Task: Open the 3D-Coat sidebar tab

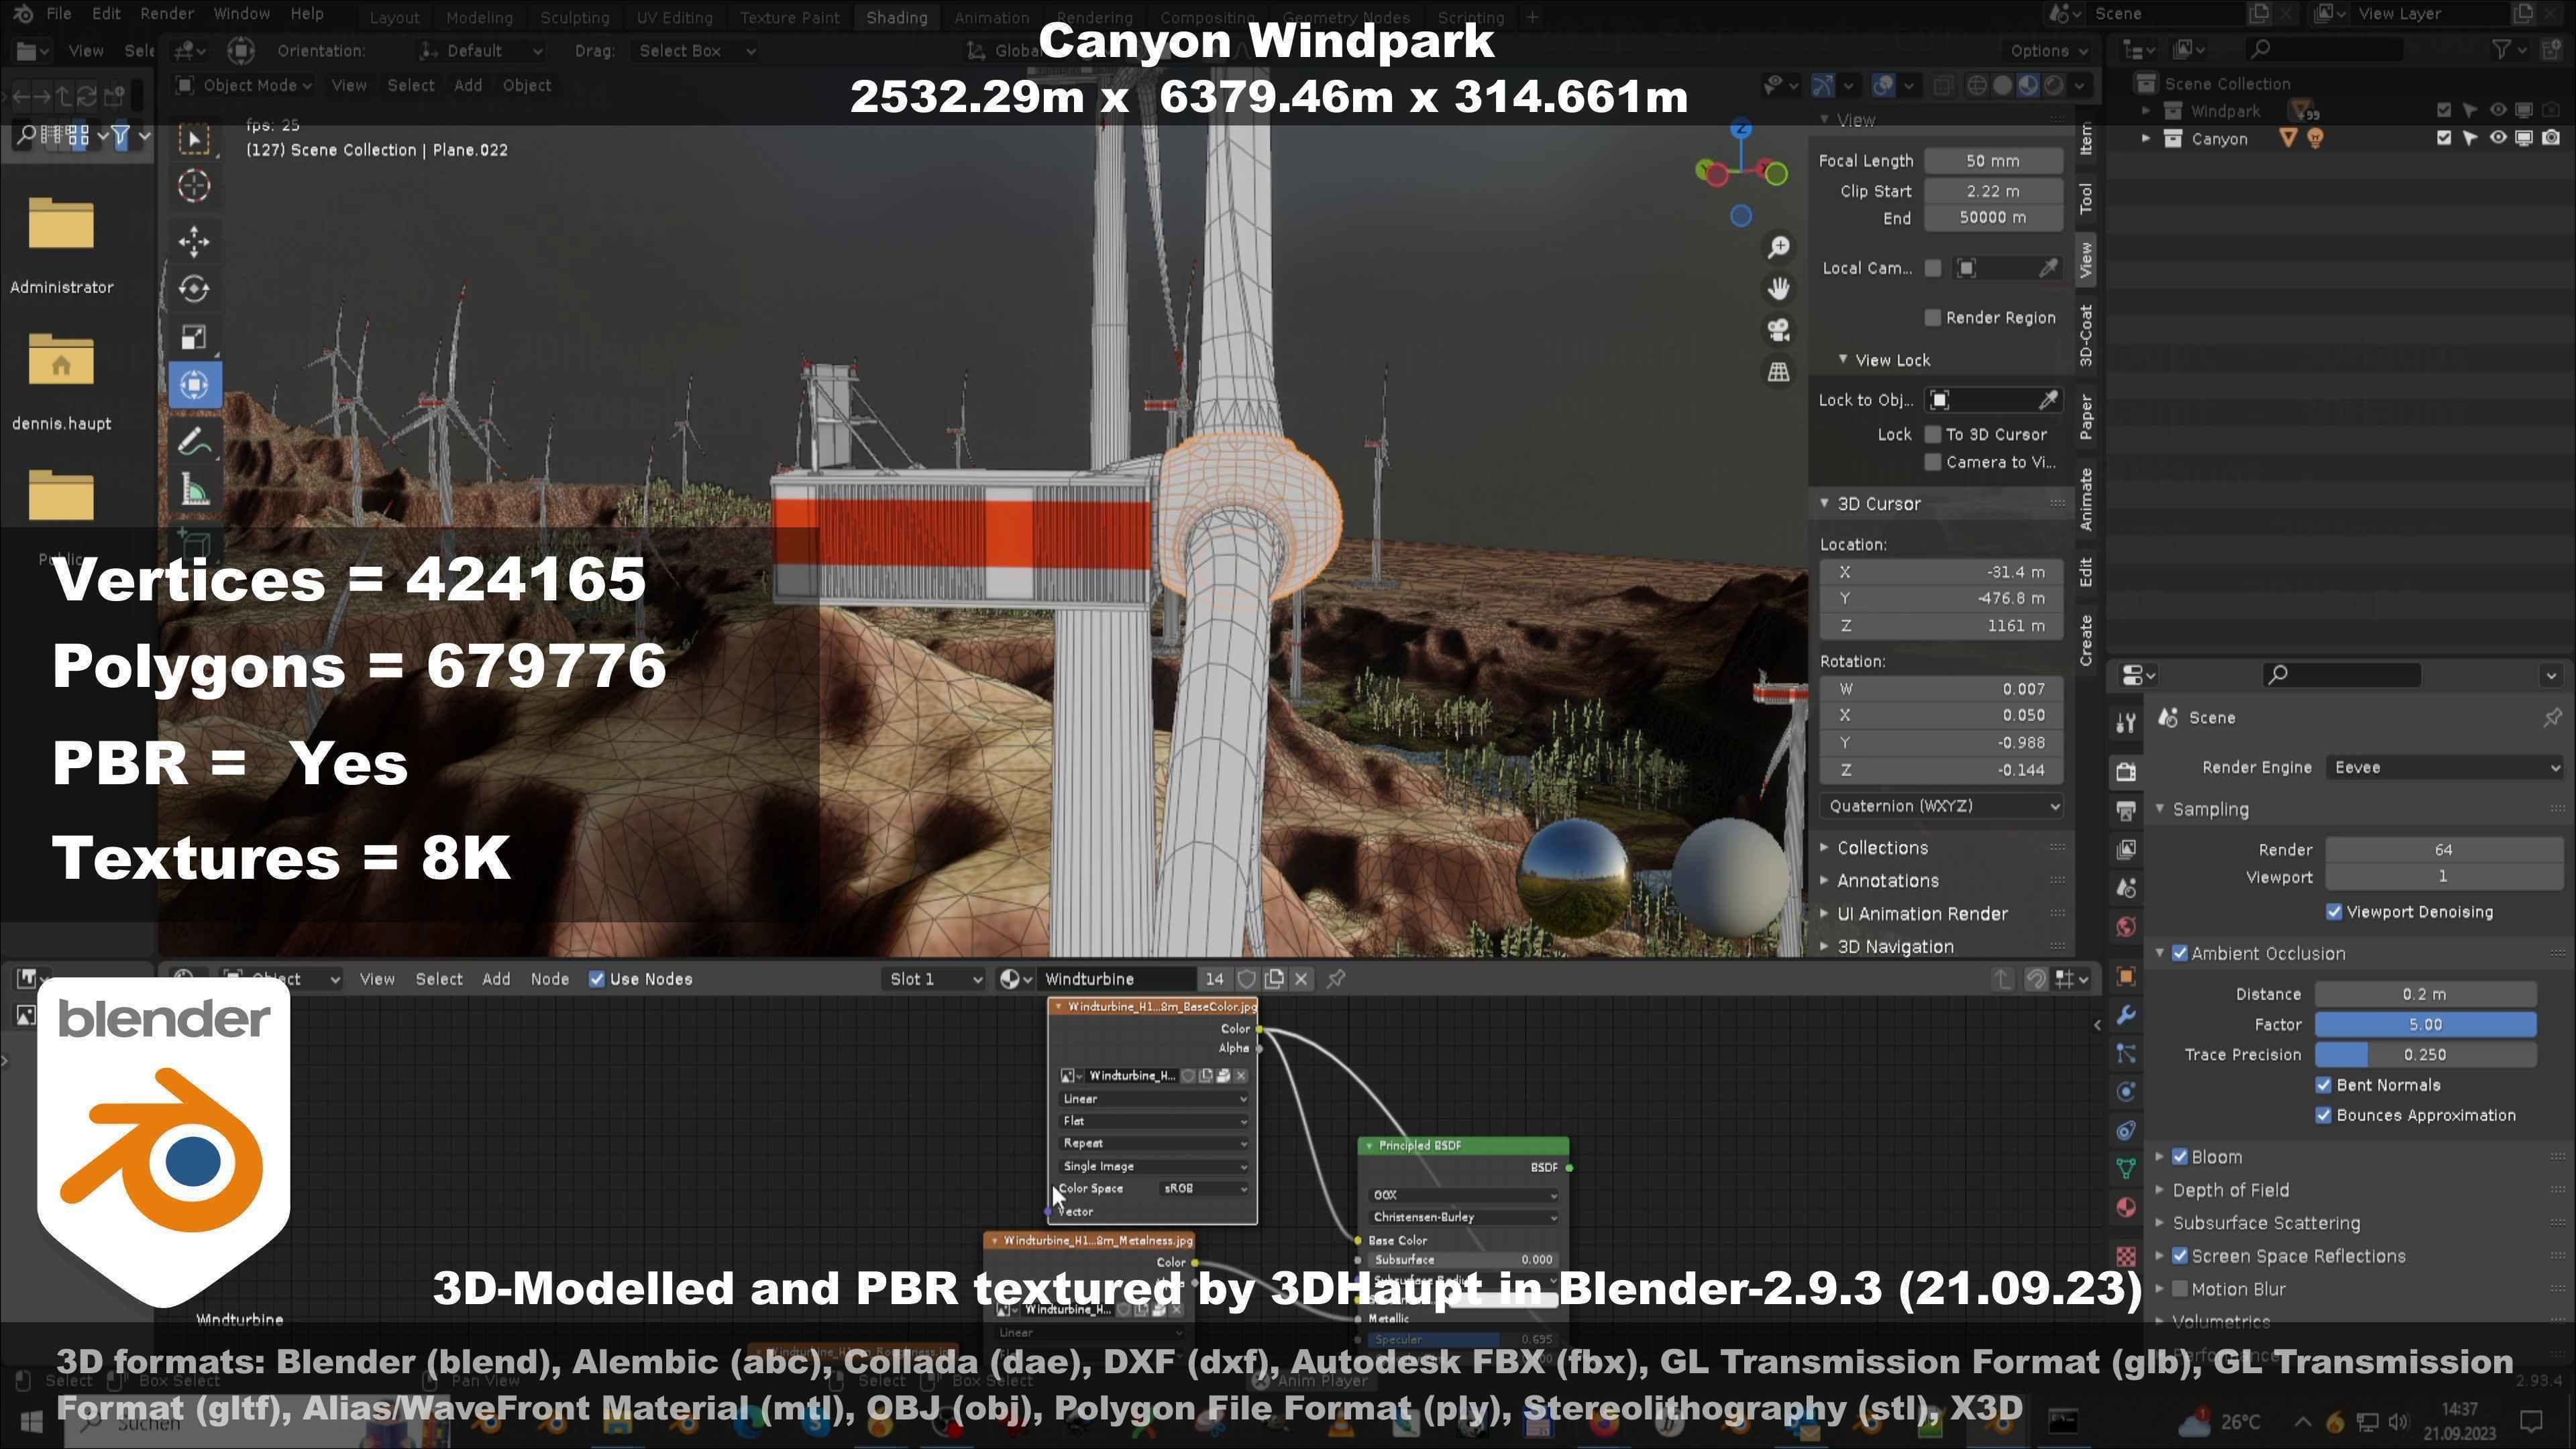Action: pos(2085,335)
